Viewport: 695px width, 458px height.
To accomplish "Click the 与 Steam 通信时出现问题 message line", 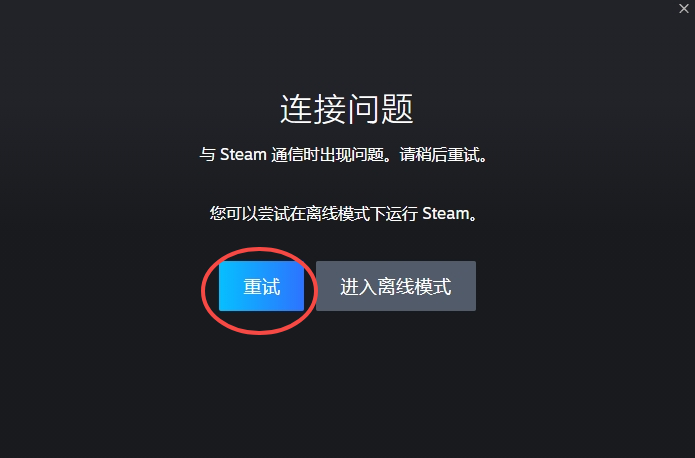I will pyautogui.click(x=343, y=155).
